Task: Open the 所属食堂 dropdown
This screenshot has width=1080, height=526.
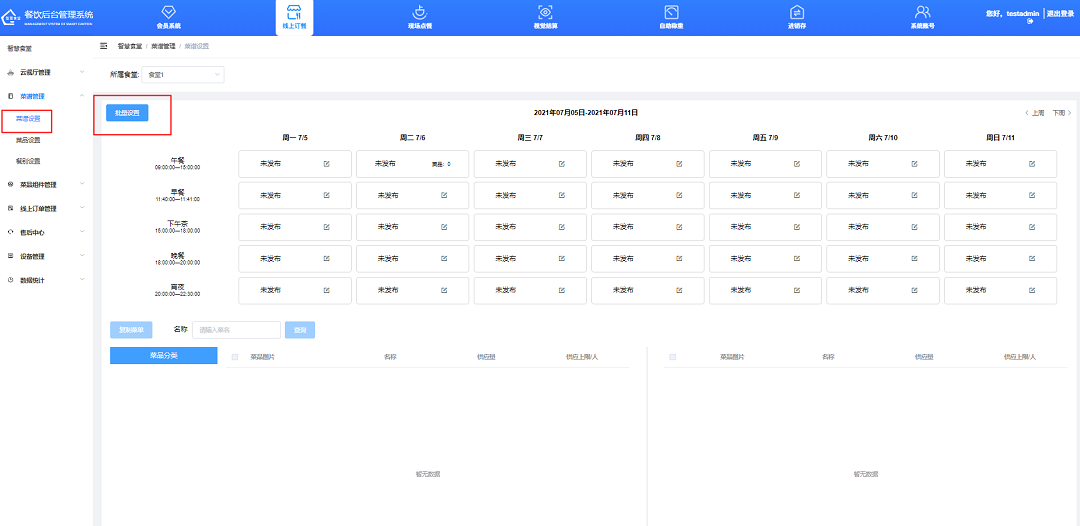Action: point(183,74)
